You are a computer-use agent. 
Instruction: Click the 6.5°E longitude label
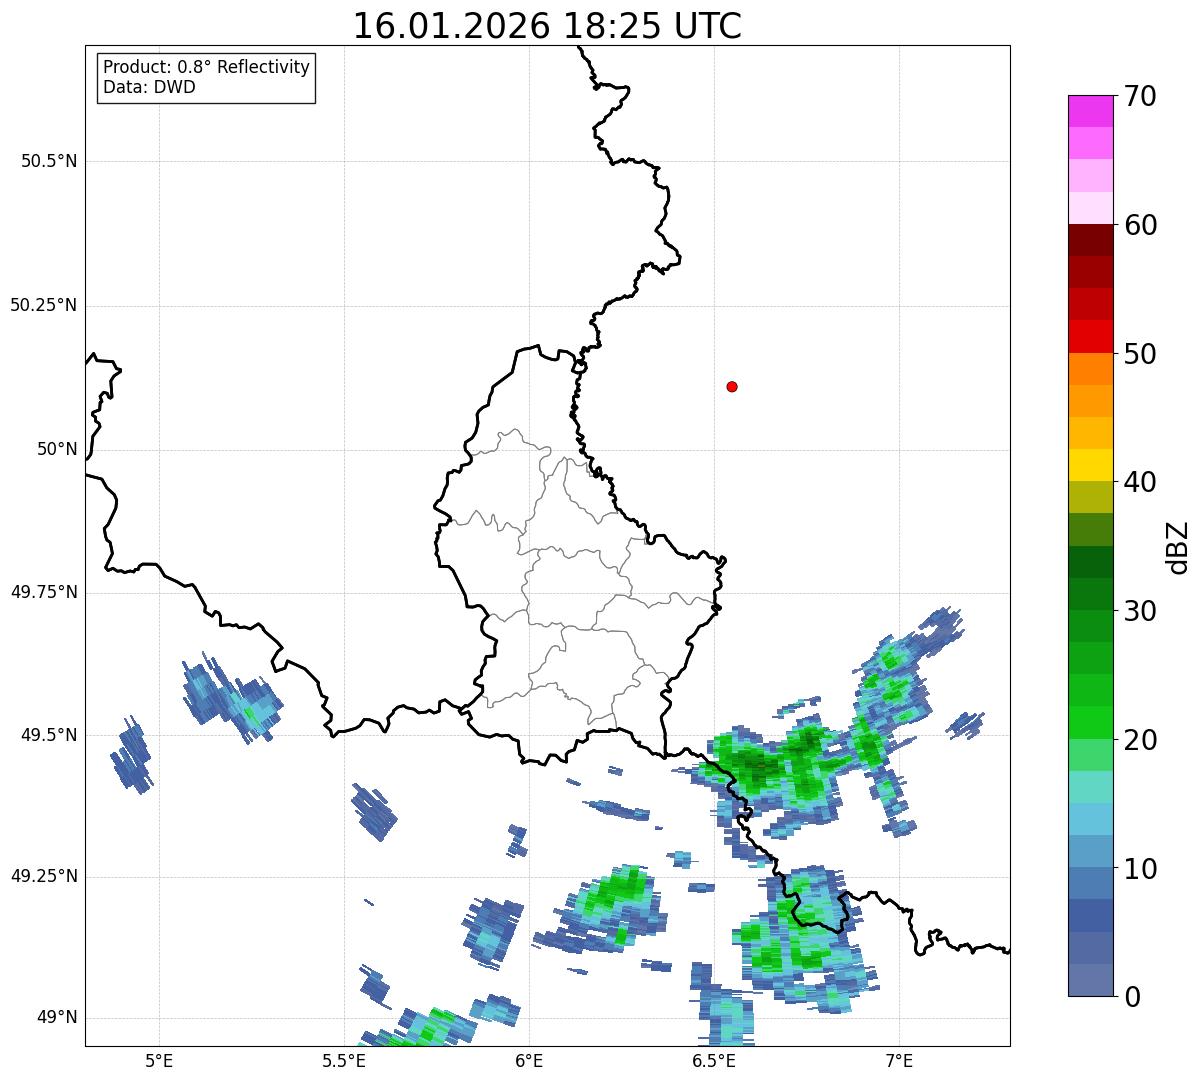(714, 1060)
